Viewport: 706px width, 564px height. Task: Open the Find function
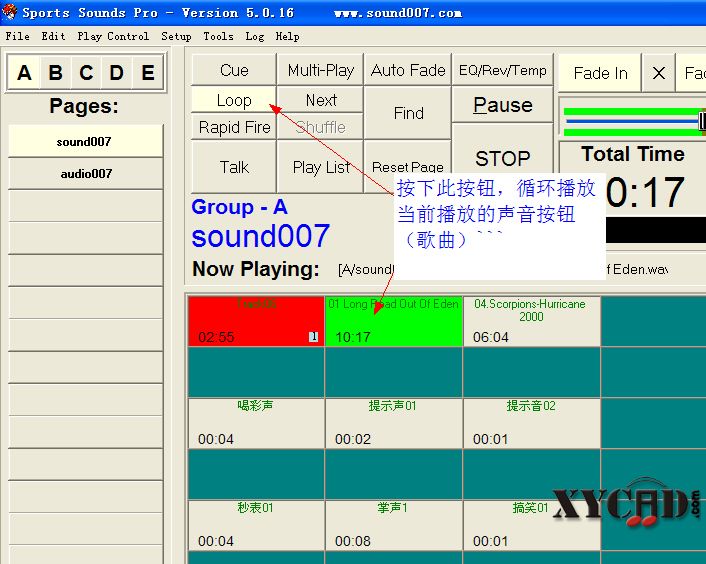pyautogui.click(x=407, y=113)
